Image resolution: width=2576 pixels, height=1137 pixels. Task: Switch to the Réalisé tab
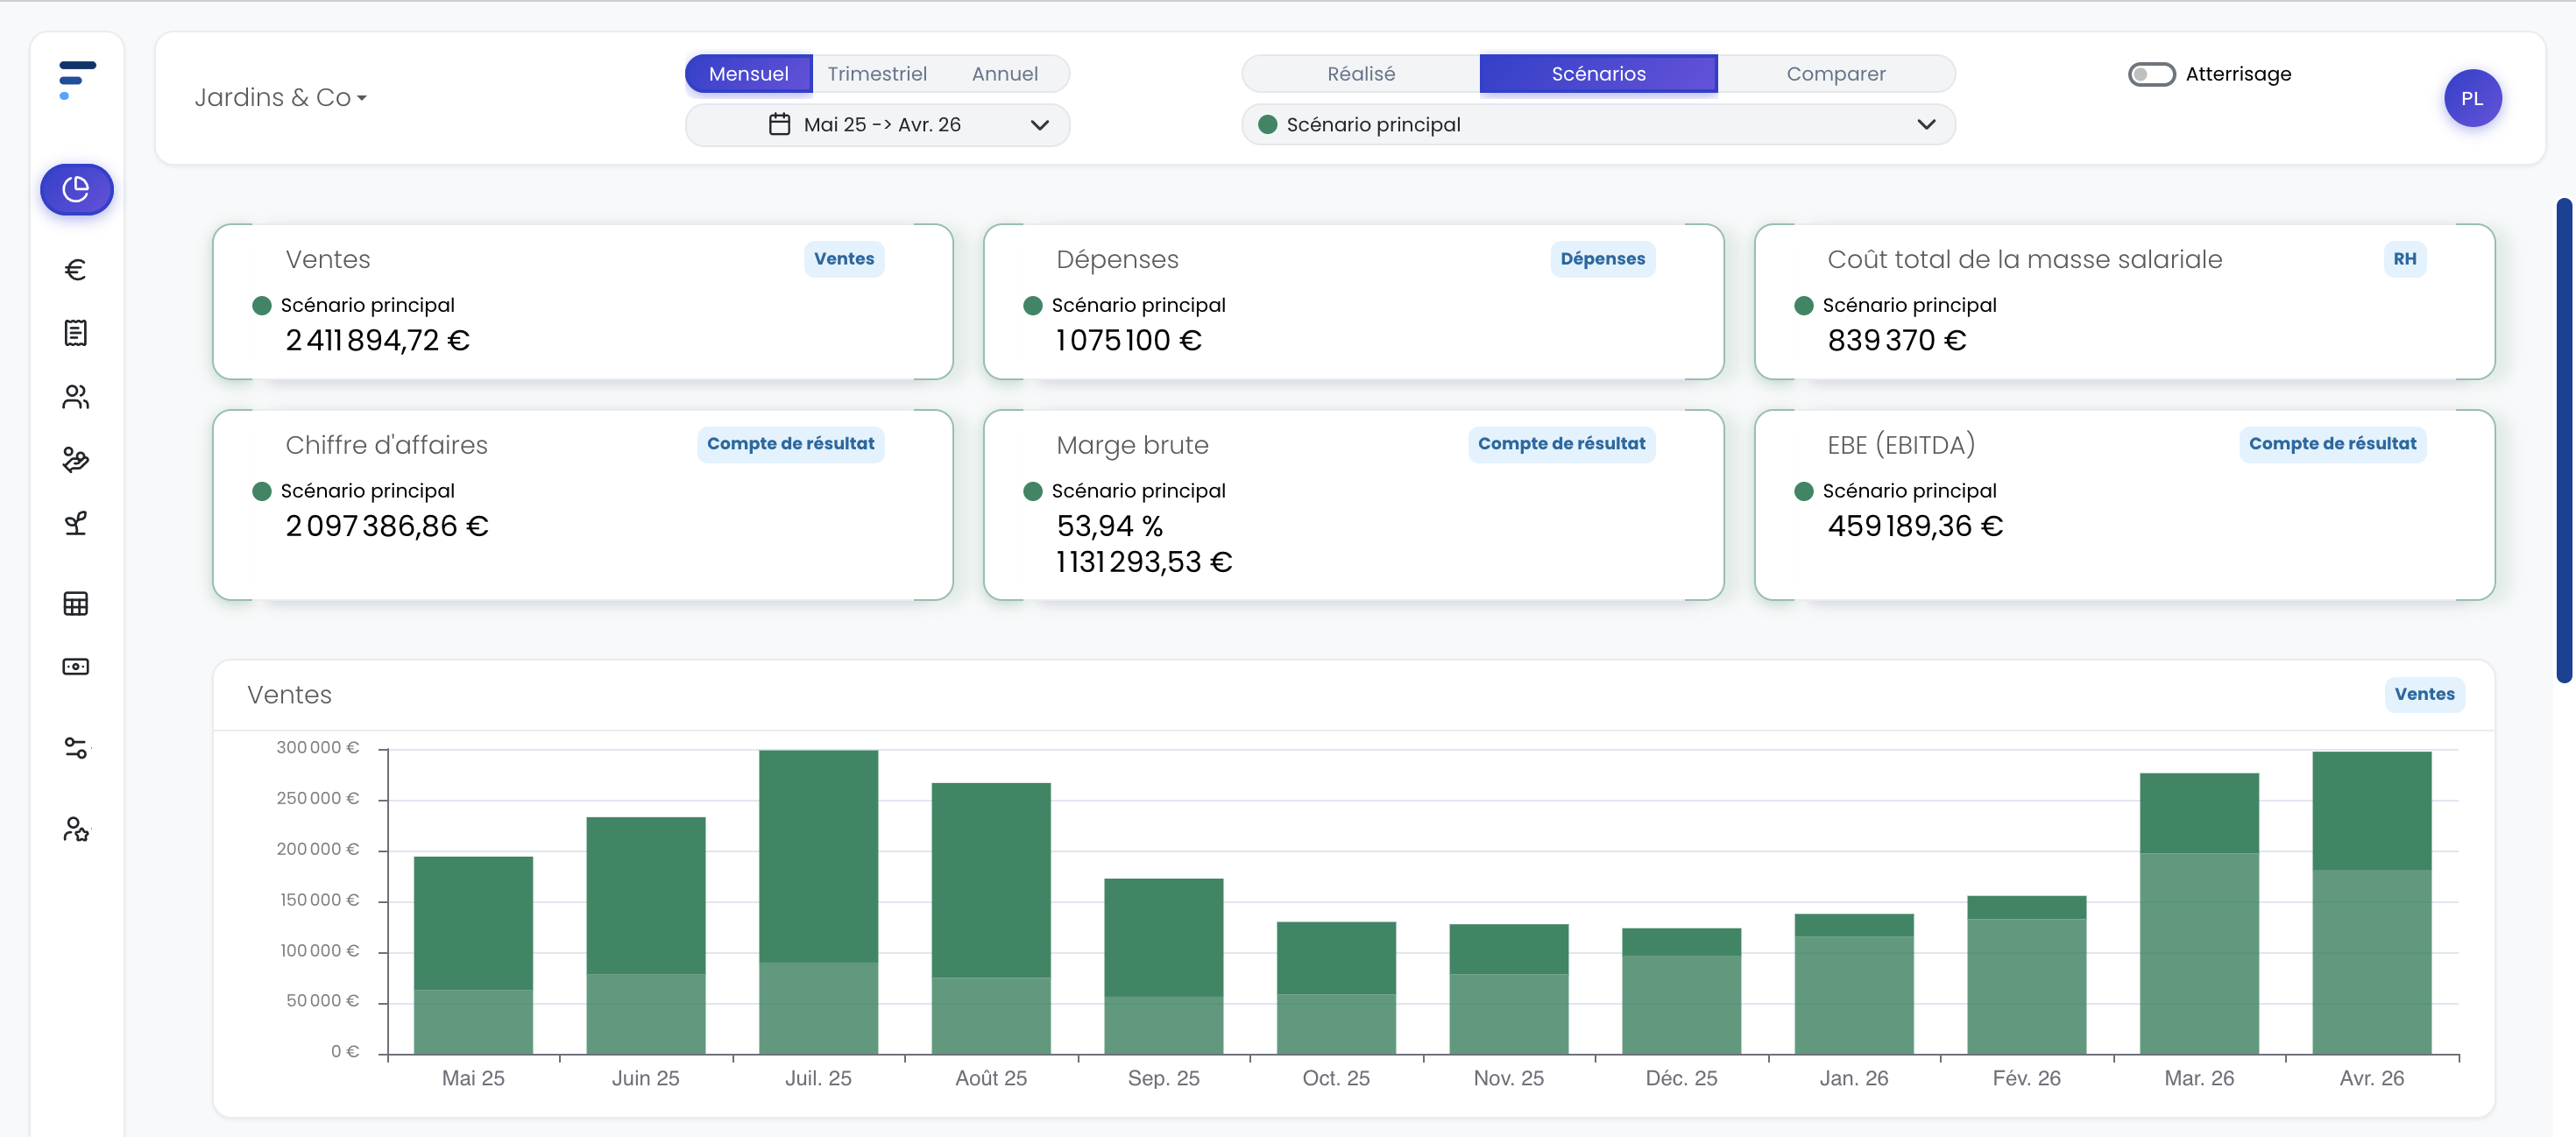(1360, 74)
